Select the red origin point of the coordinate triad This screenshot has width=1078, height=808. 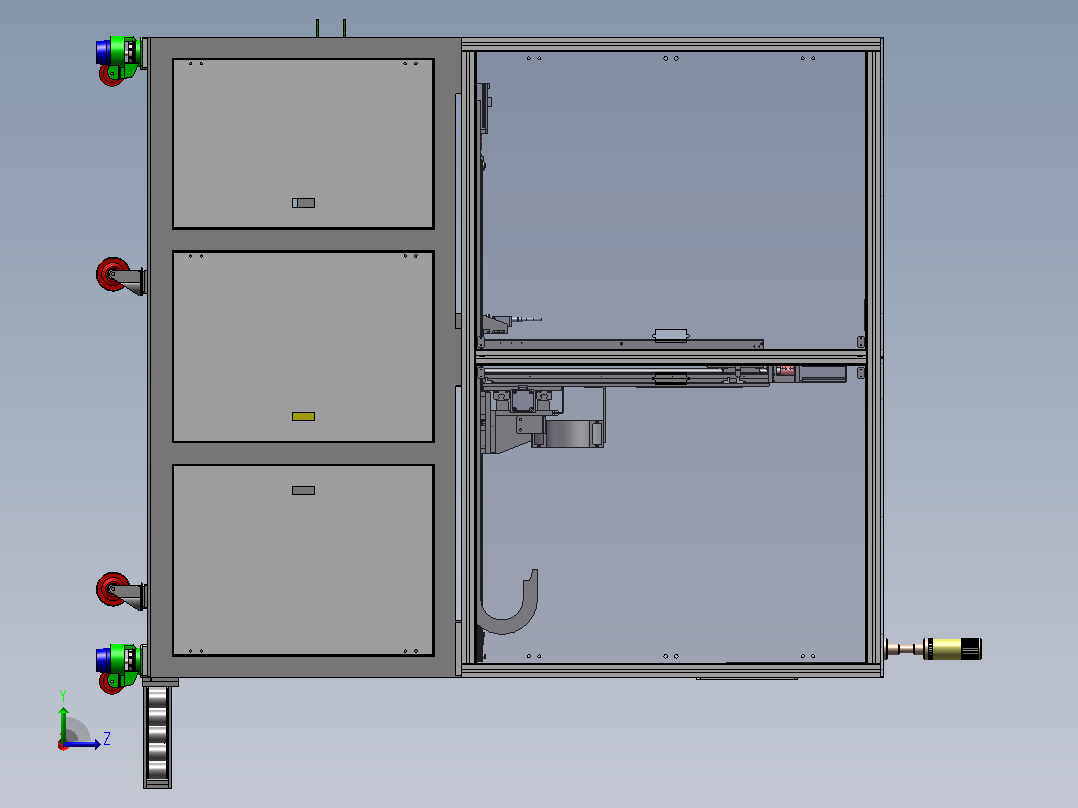(63, 745)
